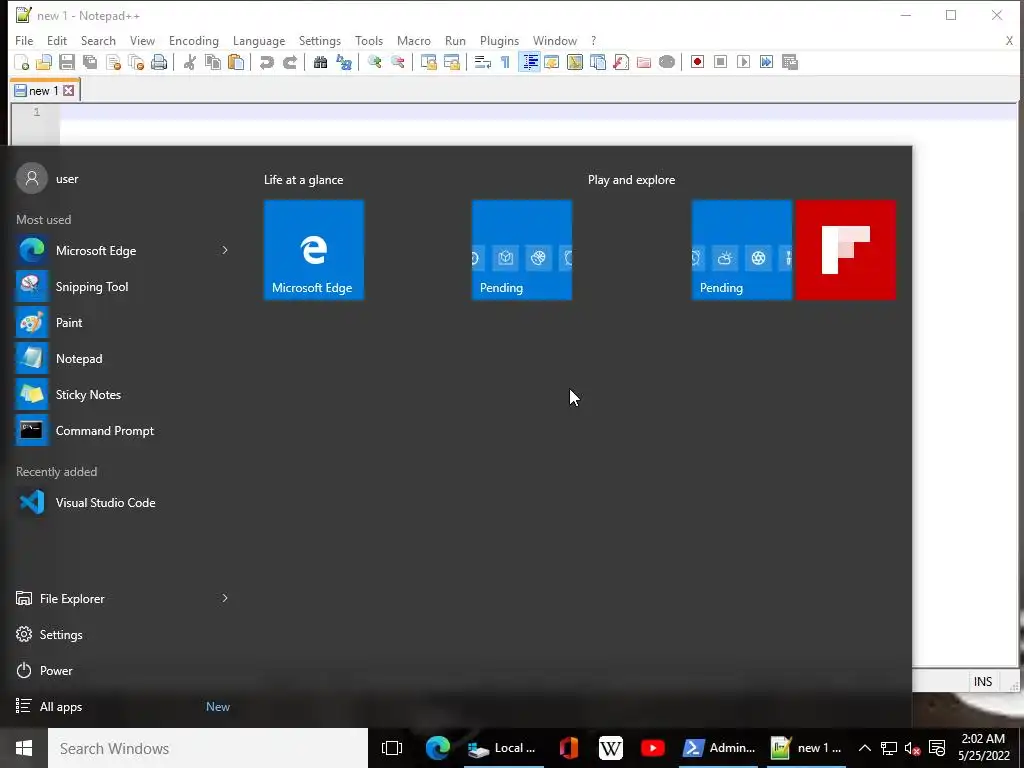This screenshot has height=768, width=1024.
Task: Click the Open file icon in Notepad++ toolbar
Action: (44, 62)
